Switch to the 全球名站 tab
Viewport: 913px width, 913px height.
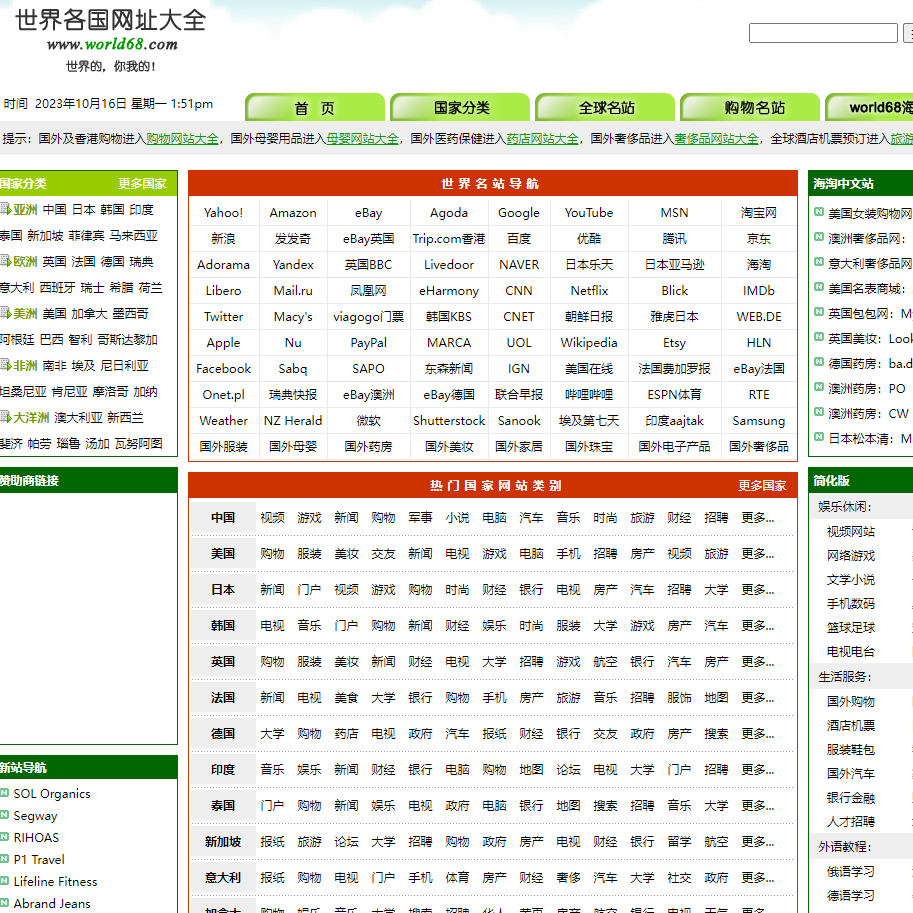click(x=605, y=108)
